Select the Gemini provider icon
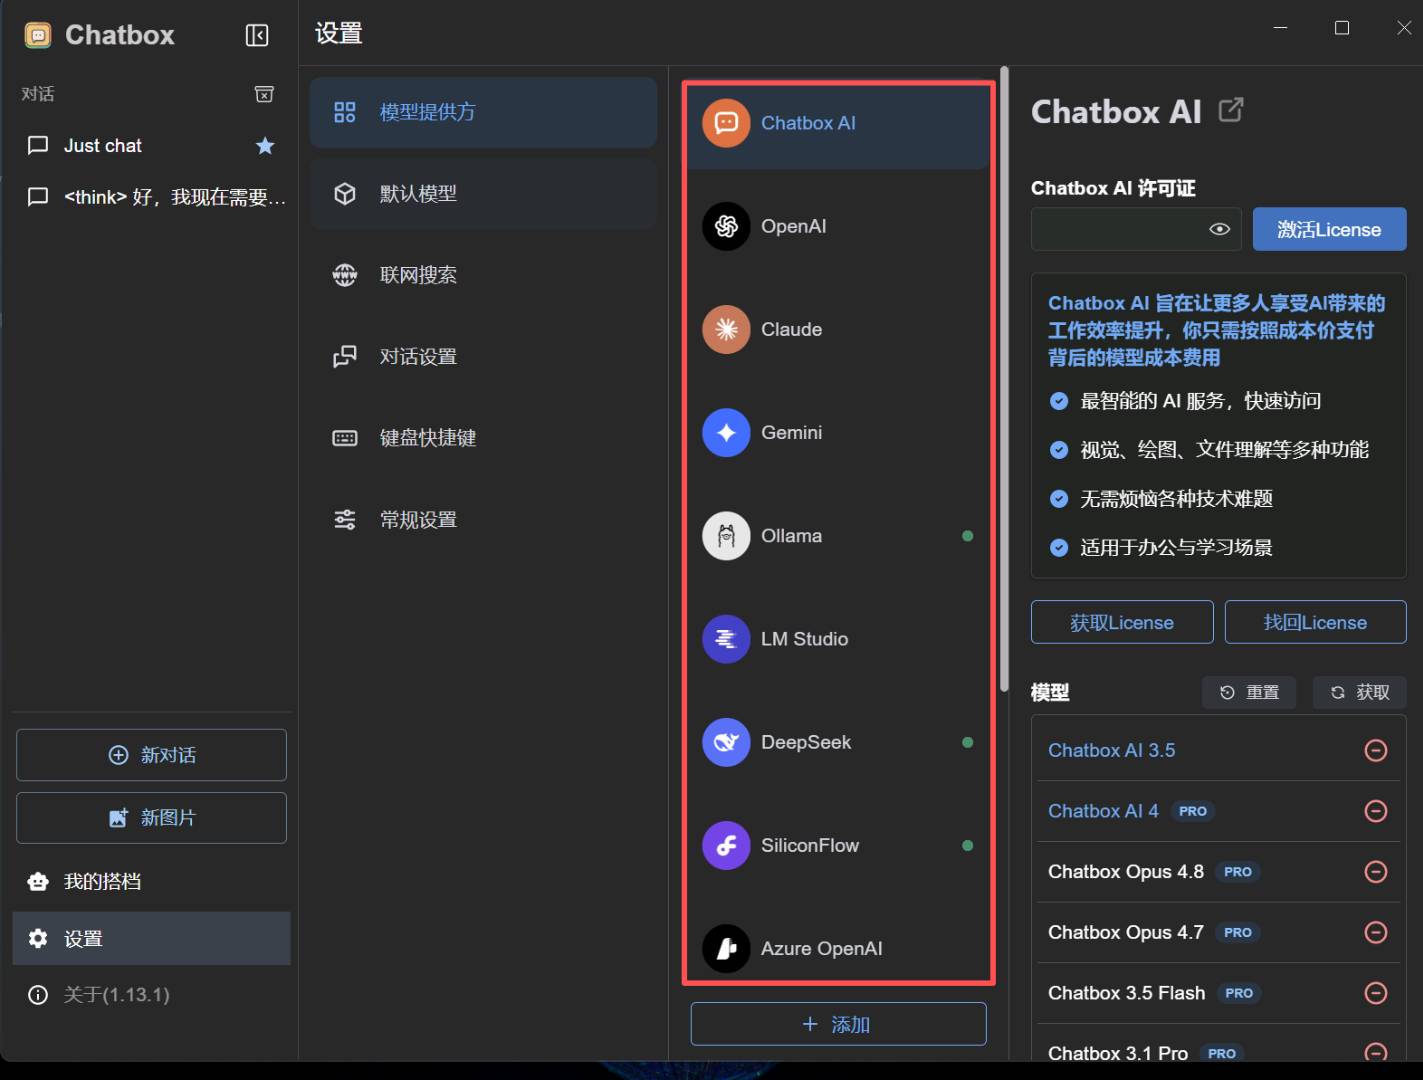 coord(726,432)
